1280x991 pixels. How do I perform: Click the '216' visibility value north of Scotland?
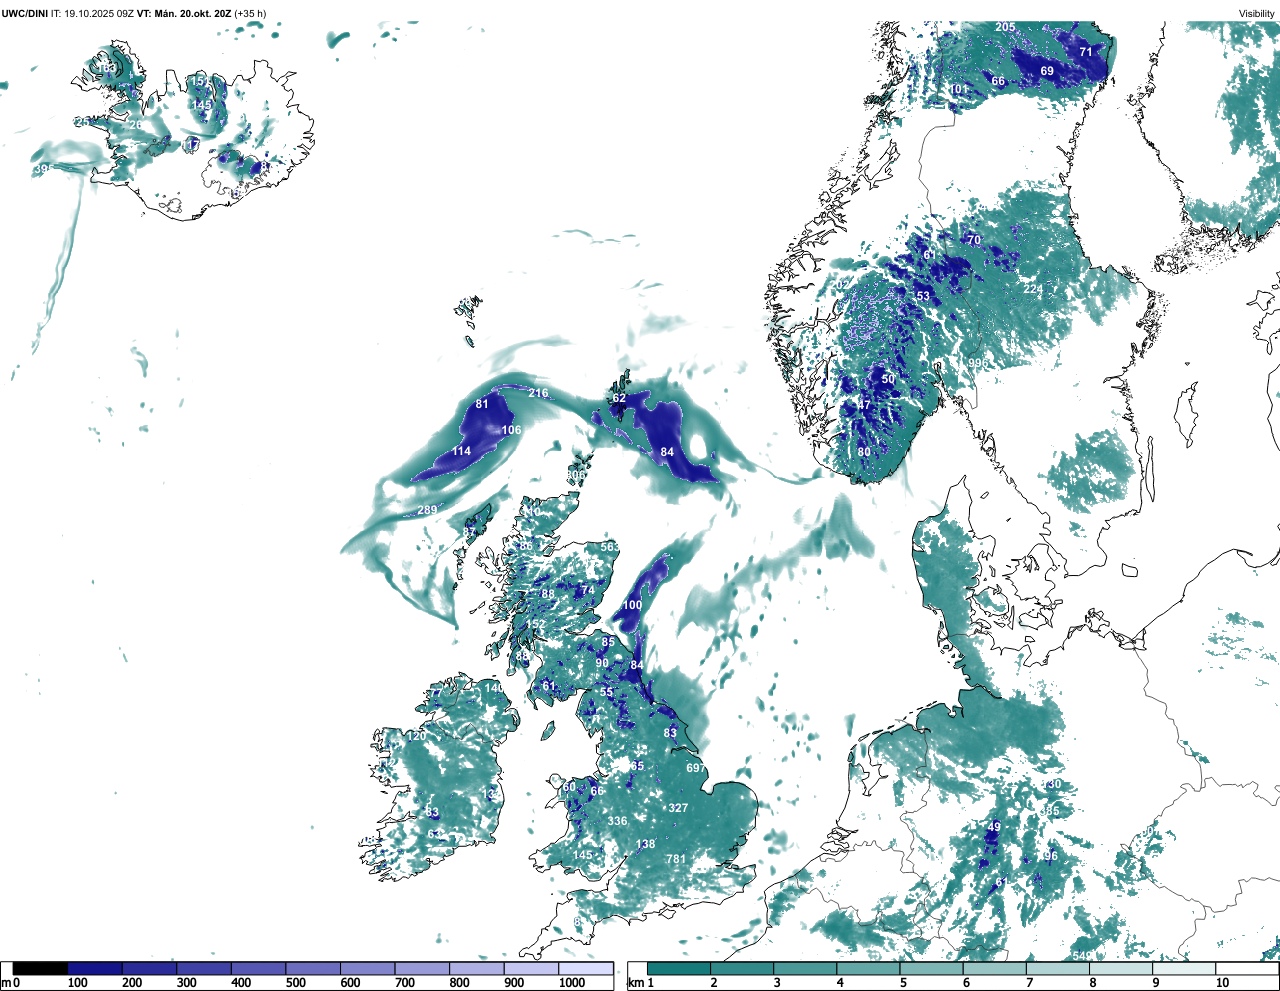[x=538, y=393]
